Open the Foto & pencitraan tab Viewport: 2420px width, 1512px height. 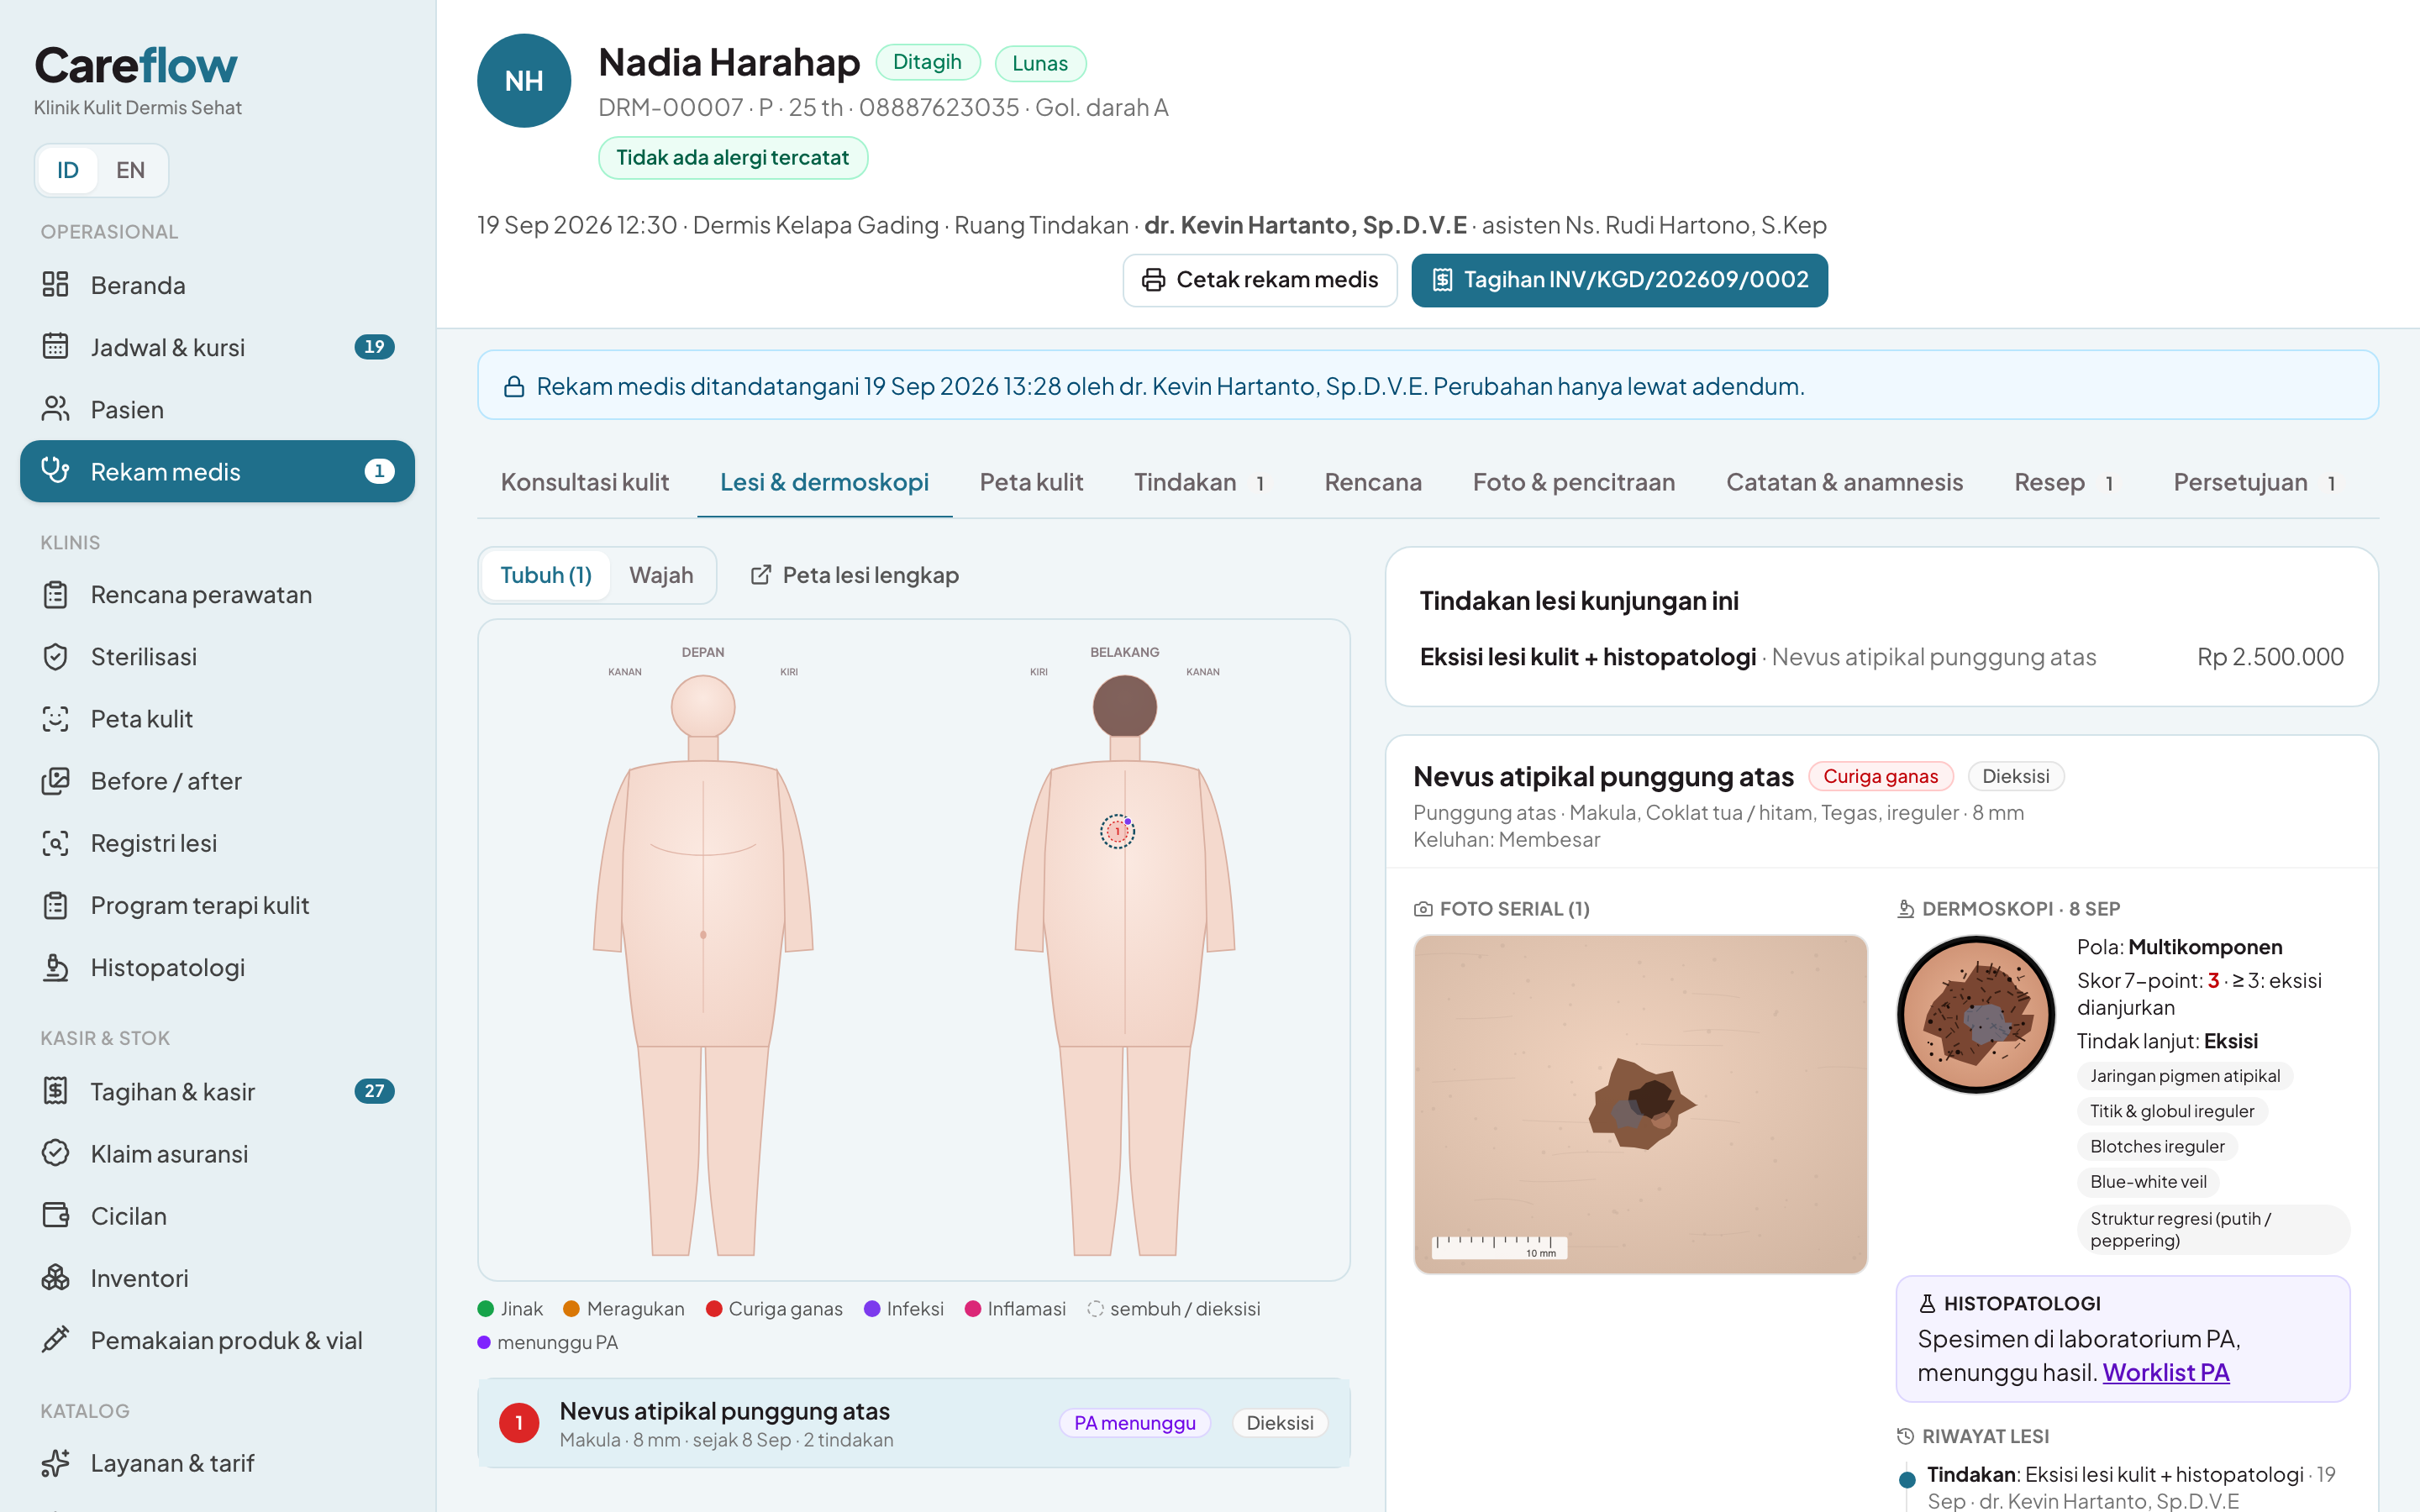click(1574, 482)
